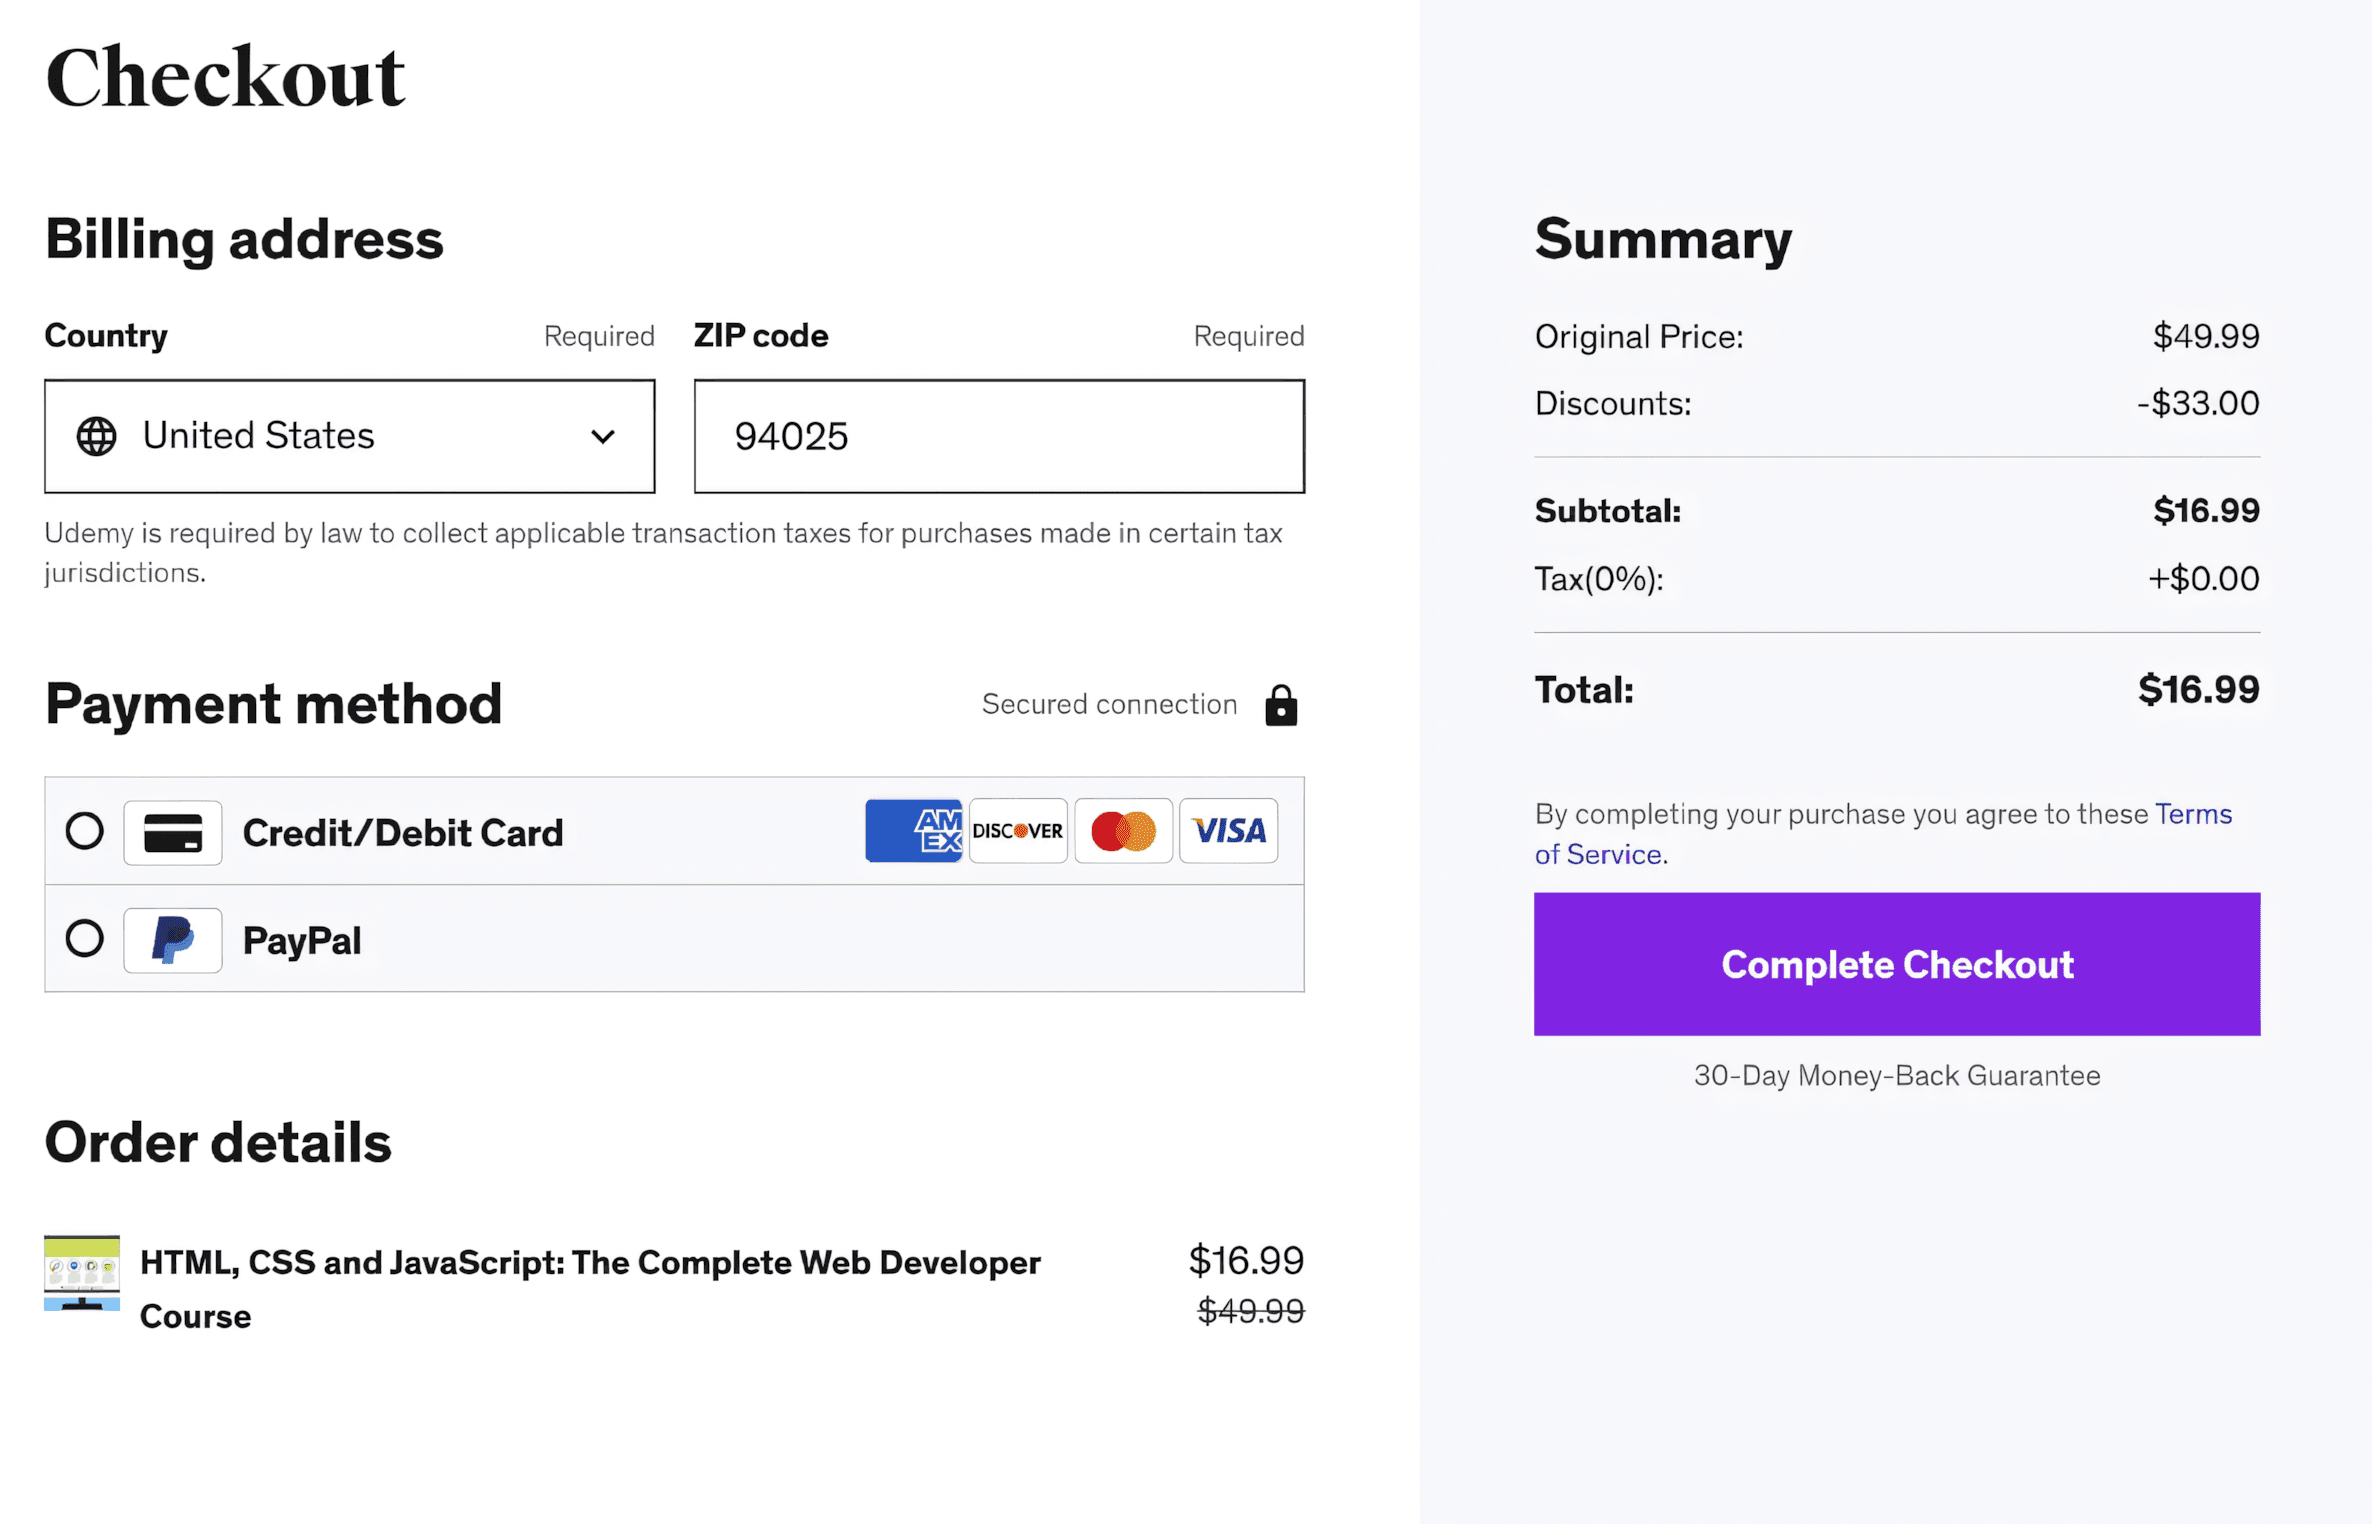Choose the Credit/Debit Card label

(403, 833)
